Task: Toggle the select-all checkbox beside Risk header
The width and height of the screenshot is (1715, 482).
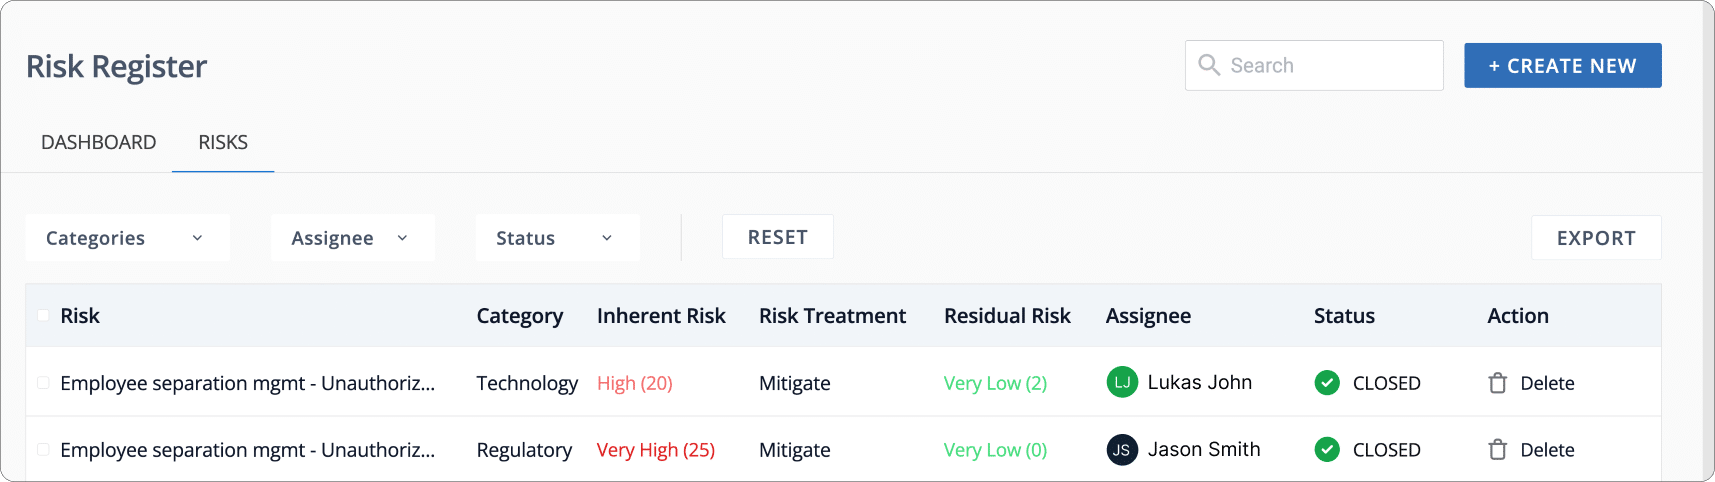Action: [x=43, y=315]
